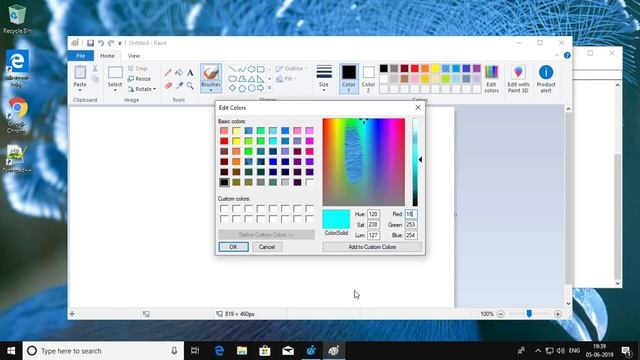Zoom out with the minus button
The width and height of the screenshot is (640, 360).
(x=500, y=314)
